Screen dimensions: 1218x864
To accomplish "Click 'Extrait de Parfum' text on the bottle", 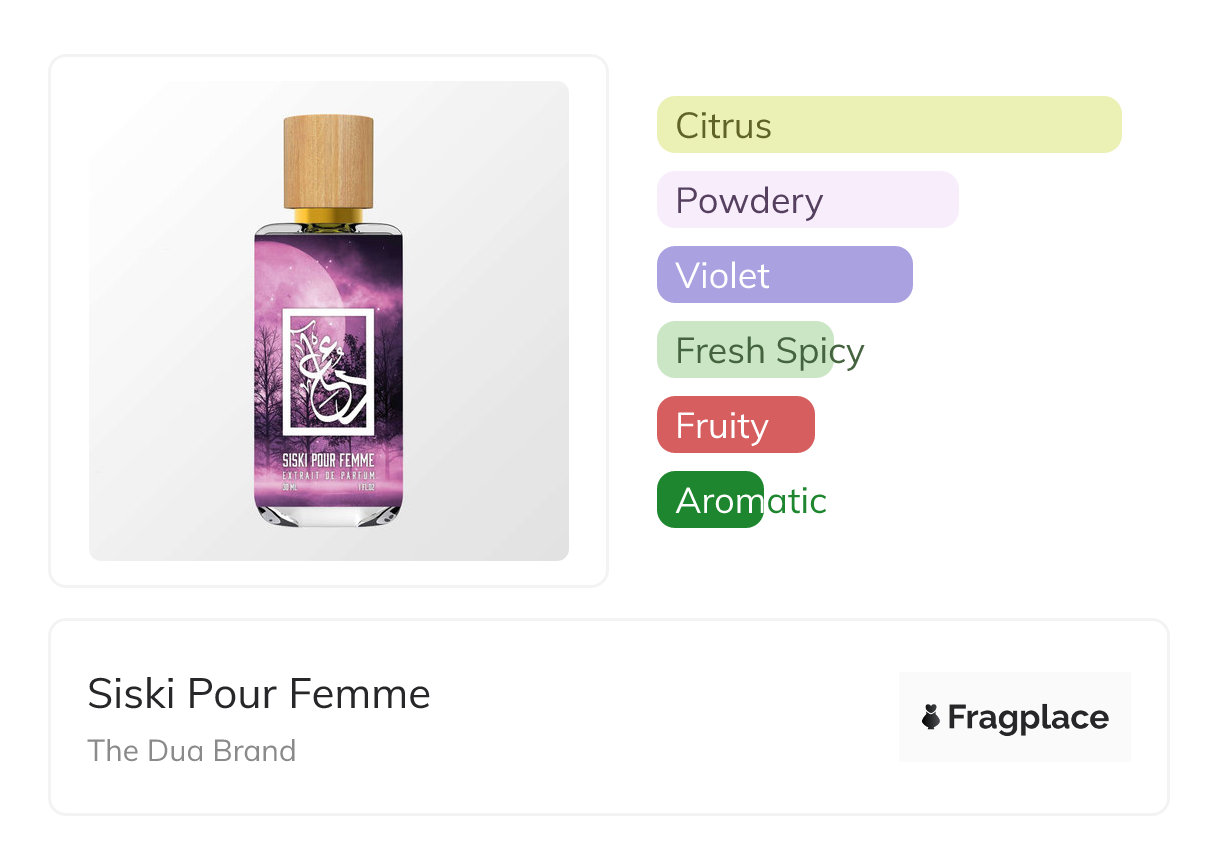I will (x=329, y=473).
